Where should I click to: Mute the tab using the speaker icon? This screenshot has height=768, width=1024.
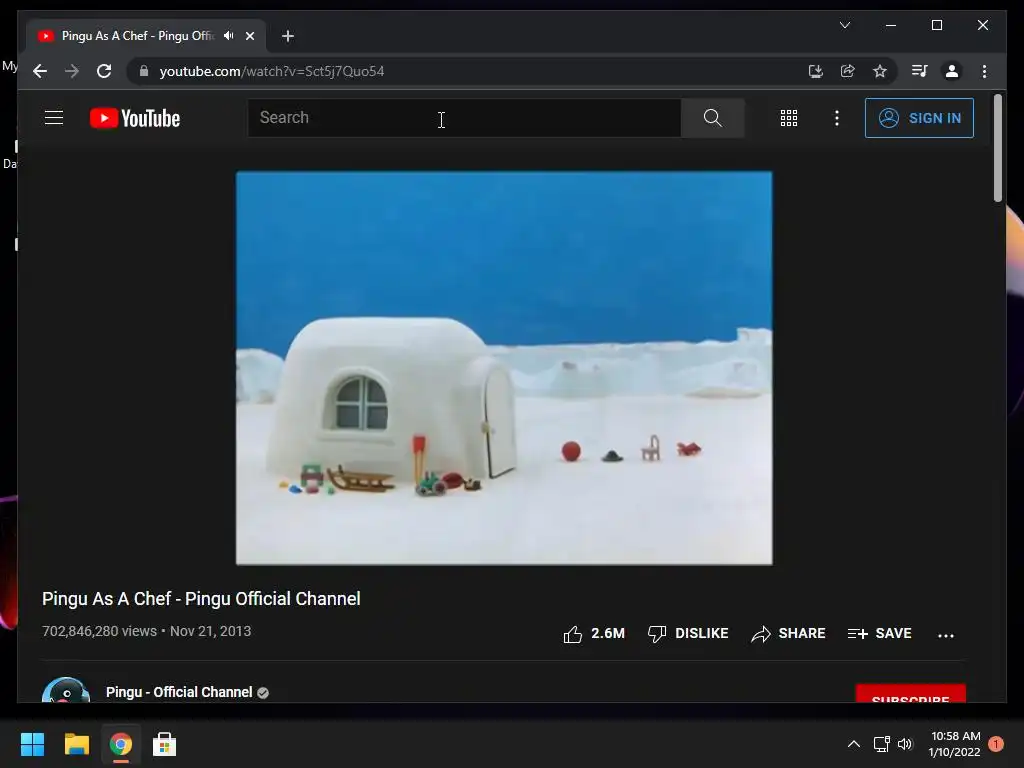pyautogui.click(x=229, y=36)
